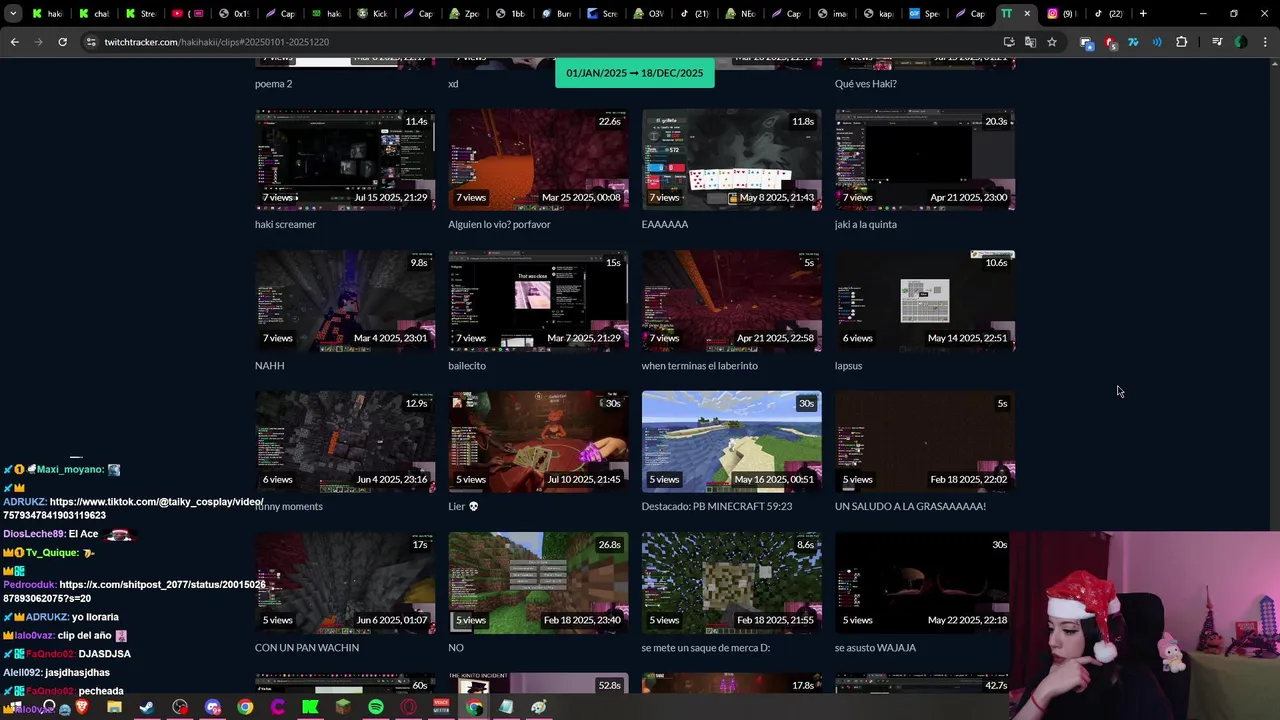The height and width of the screenshot is (720, 1280).
Task: Open the x.com link posted by Pedrooduk
Action: point(134,591)
